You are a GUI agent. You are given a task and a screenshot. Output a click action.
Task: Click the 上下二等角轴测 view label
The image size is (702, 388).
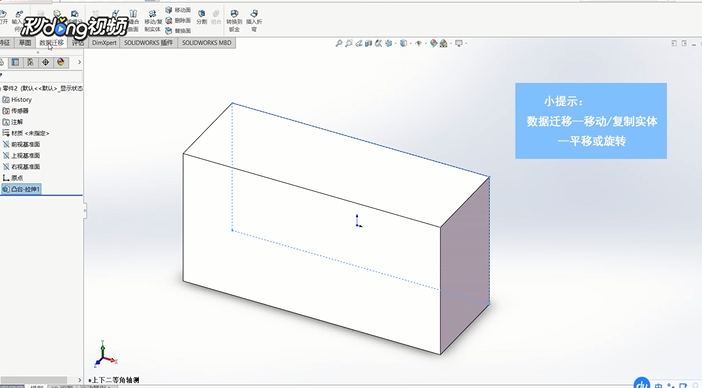(114, 380)
